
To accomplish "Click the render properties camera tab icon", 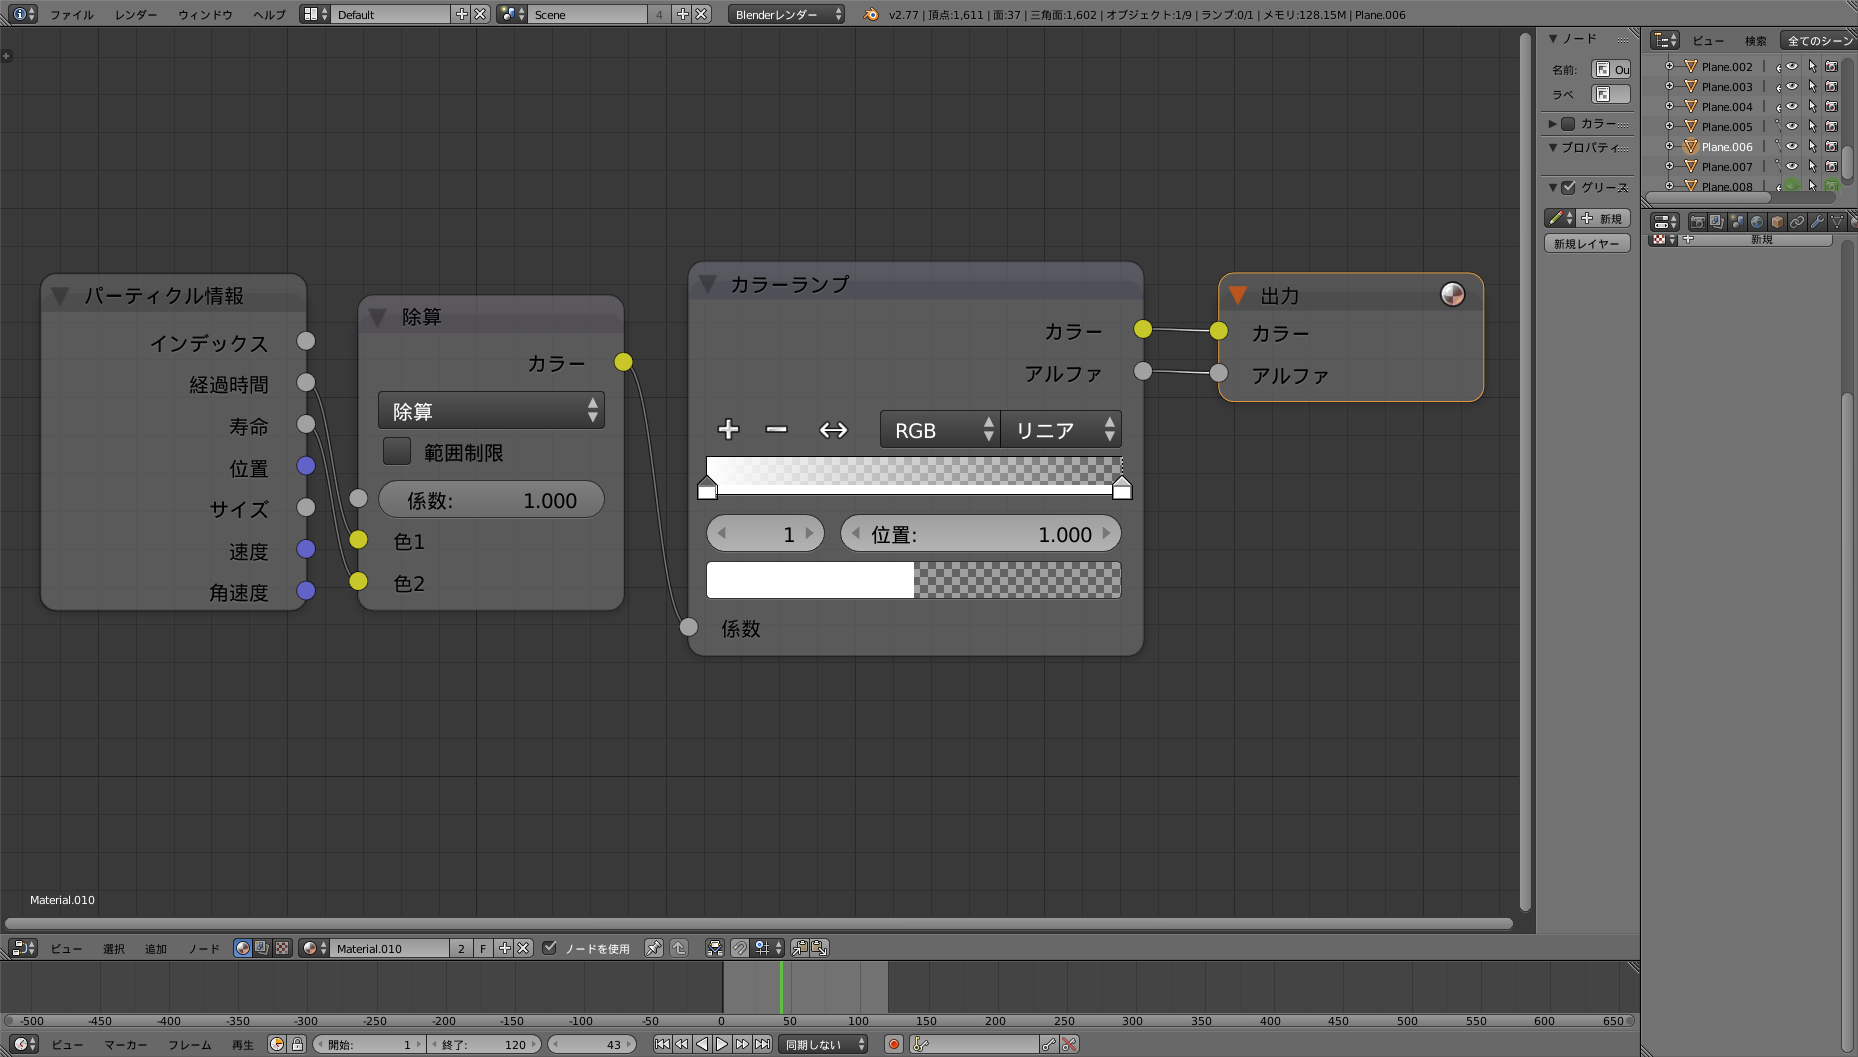I will coord(1697,222).
